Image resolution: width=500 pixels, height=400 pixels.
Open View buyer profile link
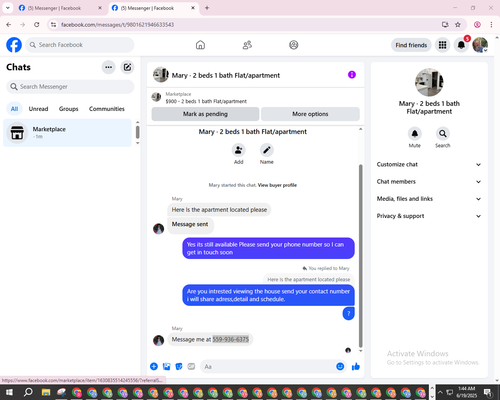(x=277, y=185)
